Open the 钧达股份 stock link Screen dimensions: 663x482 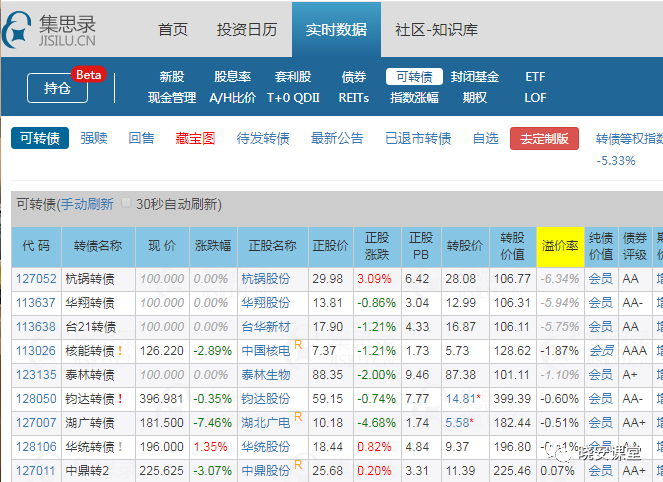(266, 399)
